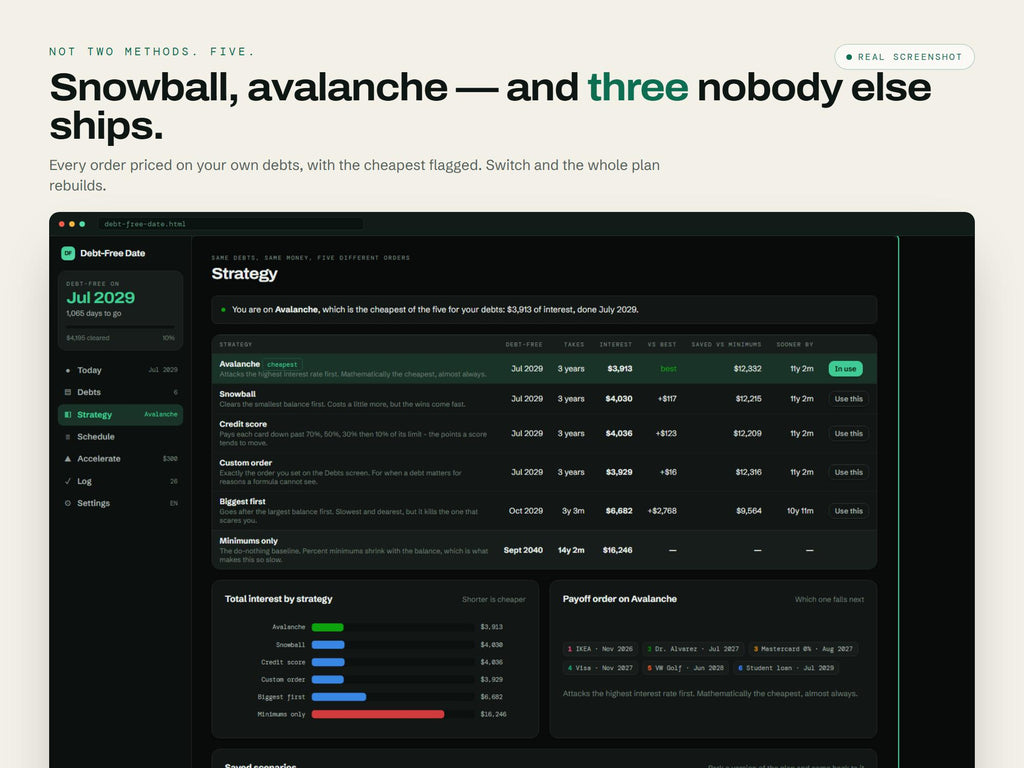Select the Dr. Alvarez Jul 2027 chip
The width and height of the screenshot is (1024, 768).
tap(693, 649)
